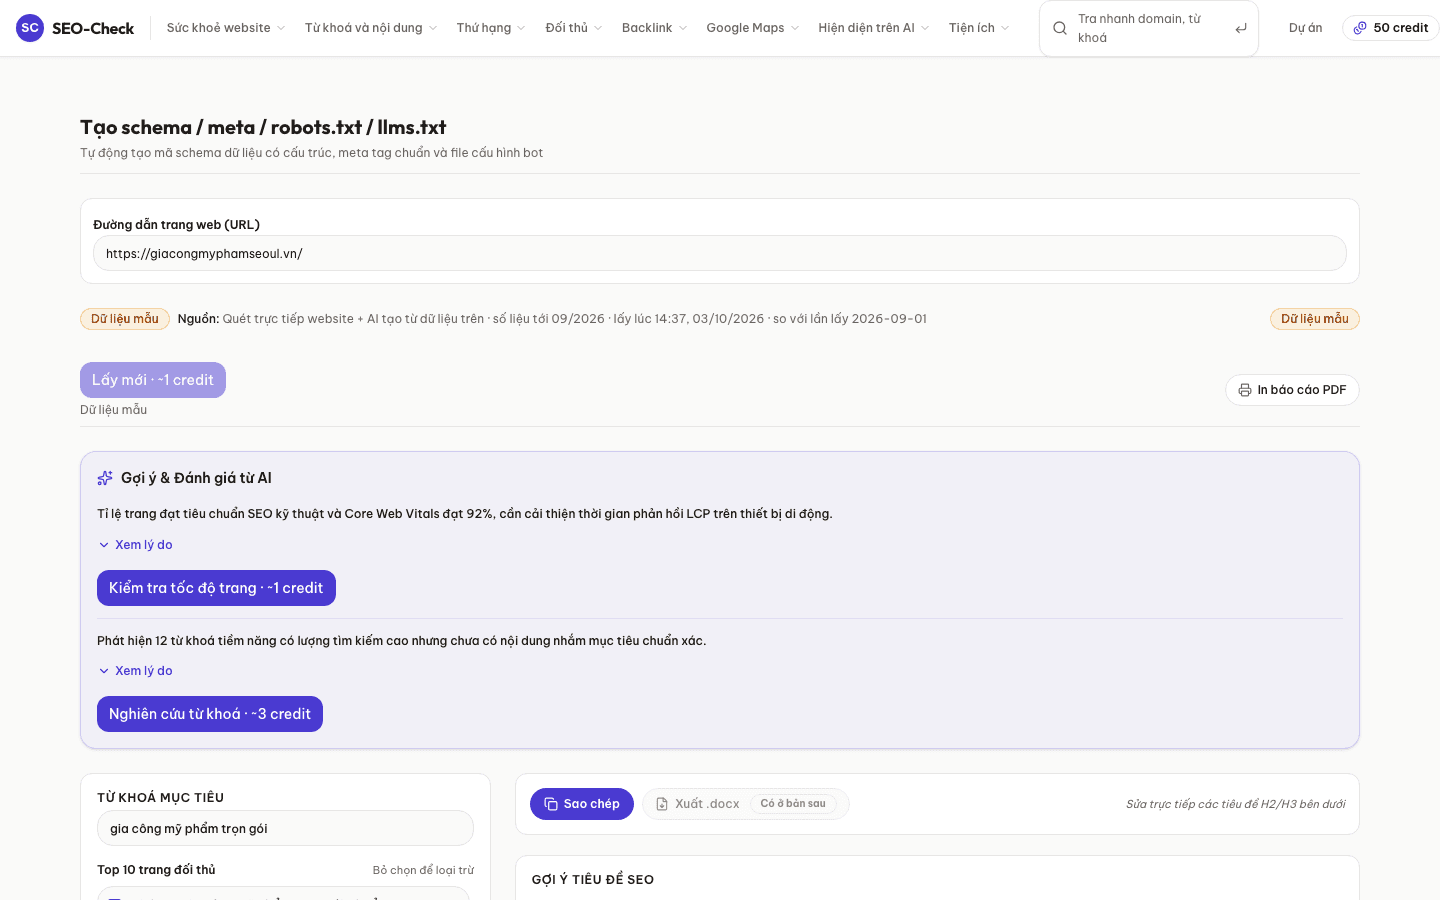Viewport: 1440px width, 900px height.
Task: Click the TỪ KHOÁ MỤC TIÊU heading
Action: coord(160,798)
